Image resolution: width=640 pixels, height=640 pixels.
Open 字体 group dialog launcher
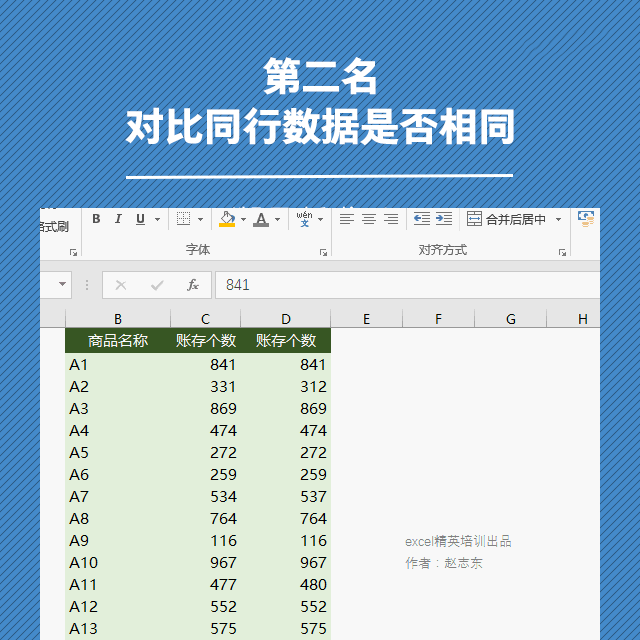click(x=323, y=253)
